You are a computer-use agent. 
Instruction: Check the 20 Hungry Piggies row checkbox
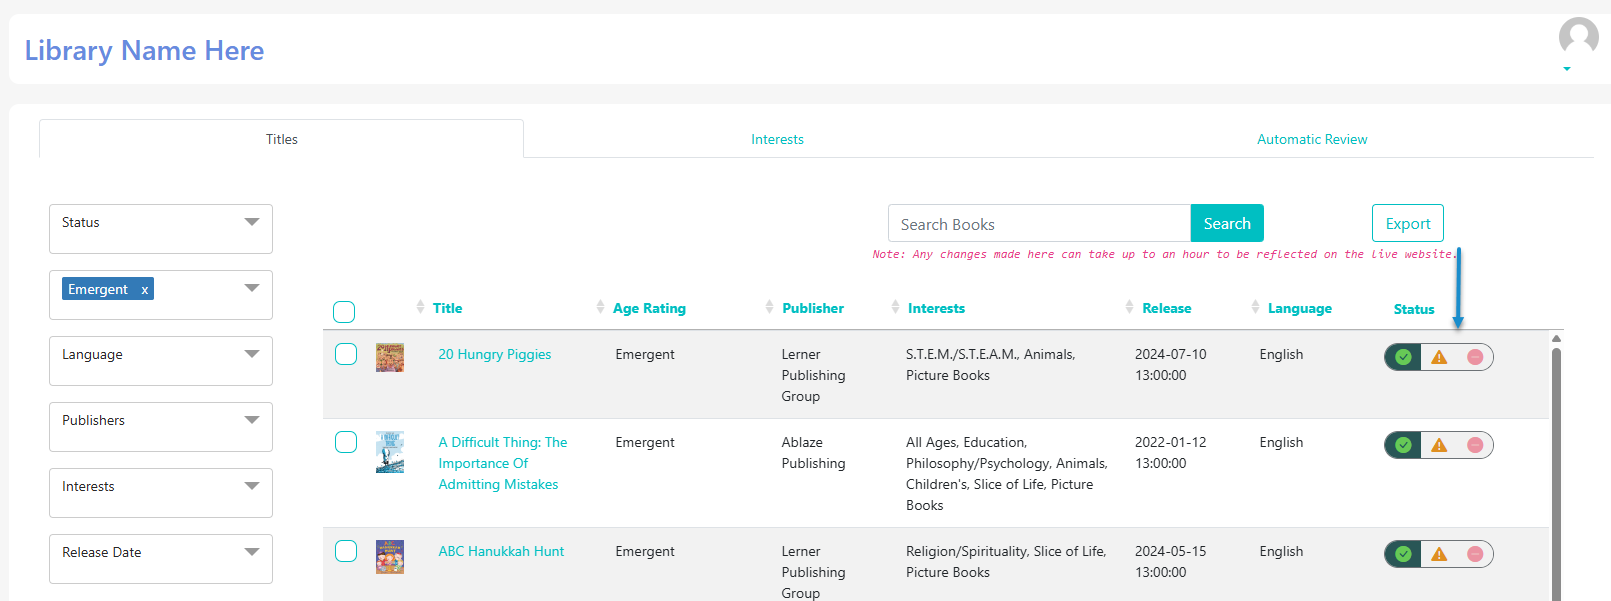[x=346, y=354]
